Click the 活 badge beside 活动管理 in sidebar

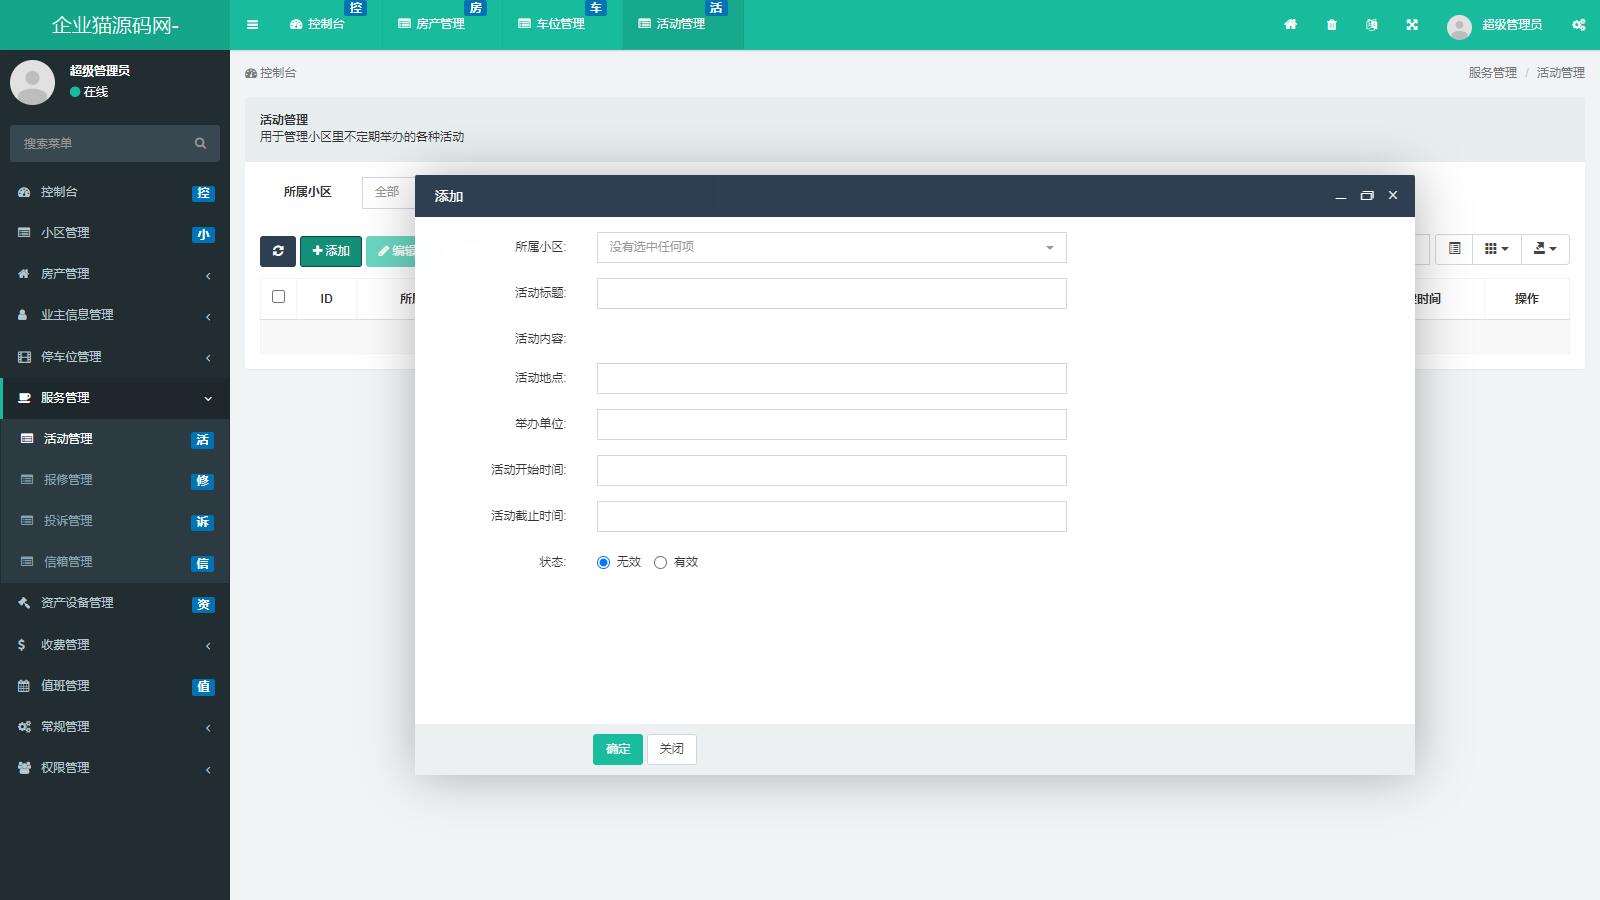tap(202, 440)
